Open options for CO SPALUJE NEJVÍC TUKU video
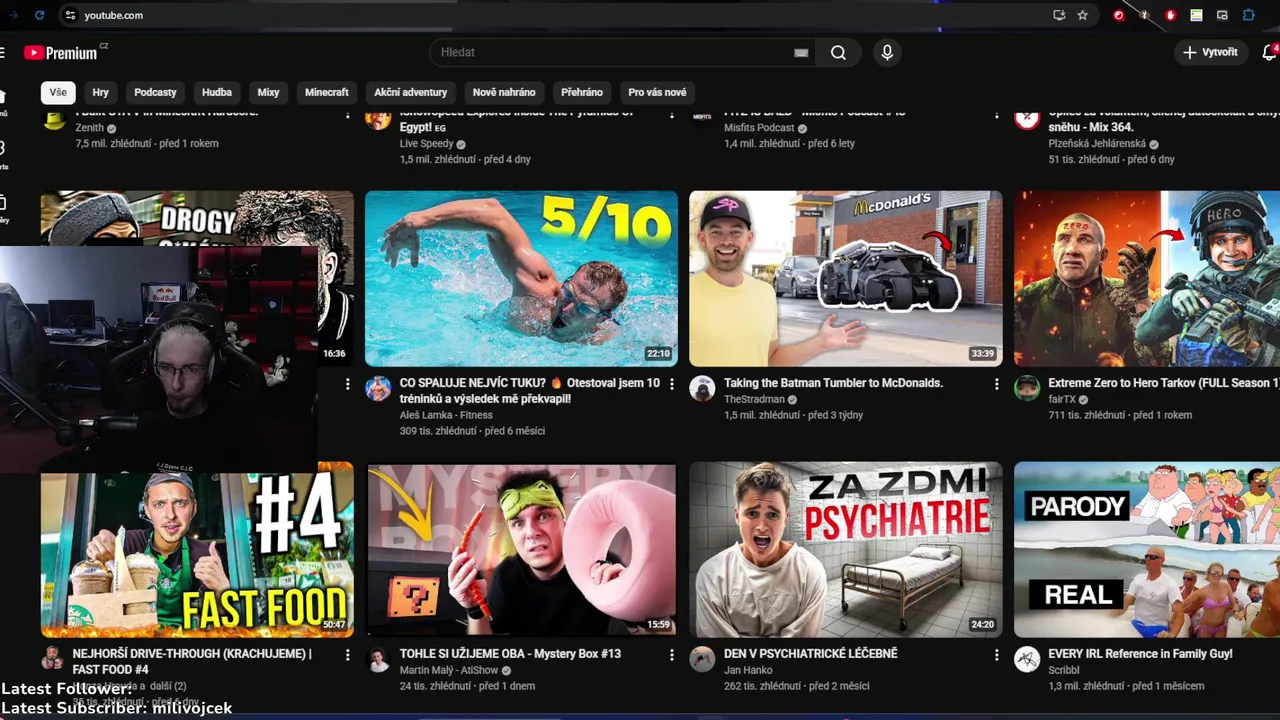Viewport: 1280px width, 720px height. pyautogui.click(x=672, y=384)
